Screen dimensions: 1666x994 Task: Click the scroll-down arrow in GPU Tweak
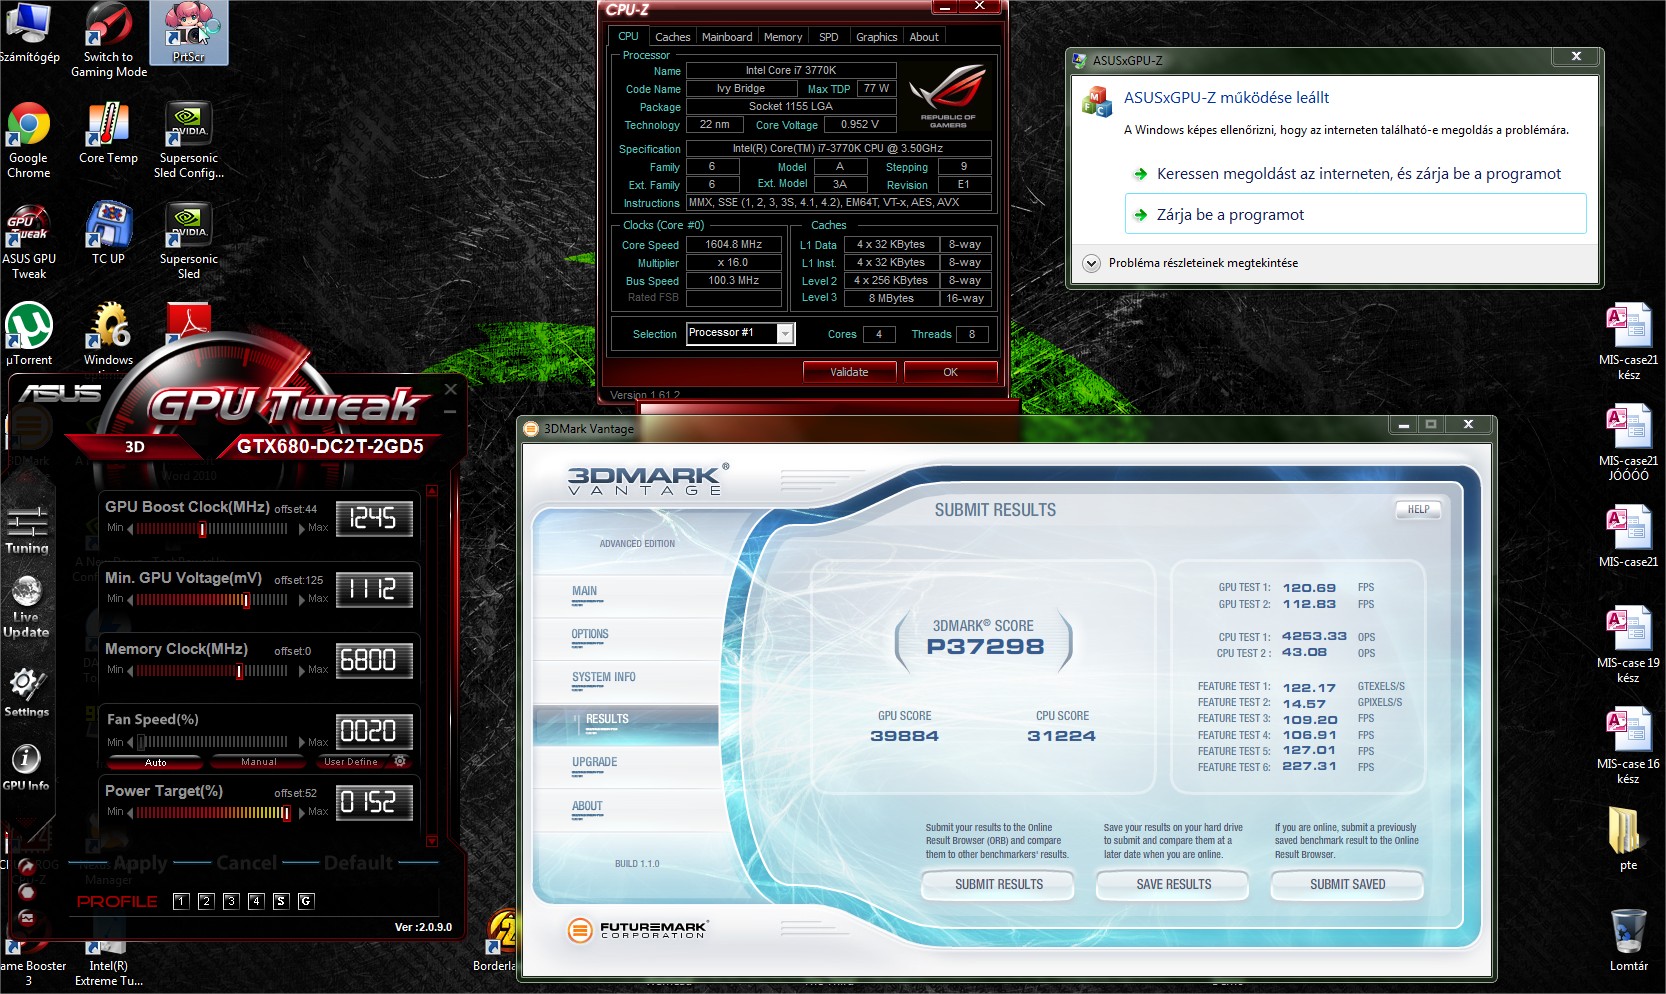[x=432, y=841]
